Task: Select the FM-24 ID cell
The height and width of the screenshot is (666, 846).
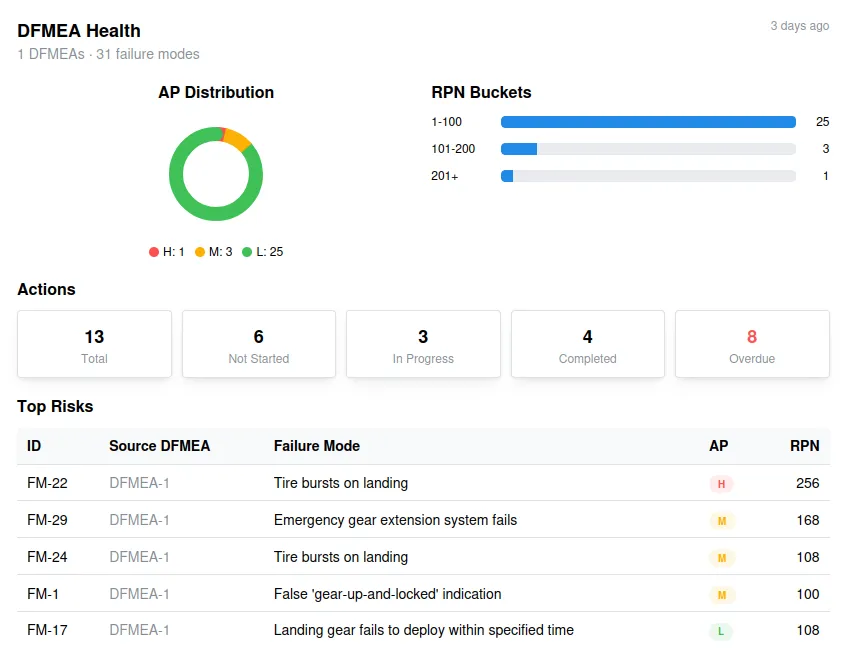Action: point(47,557)
